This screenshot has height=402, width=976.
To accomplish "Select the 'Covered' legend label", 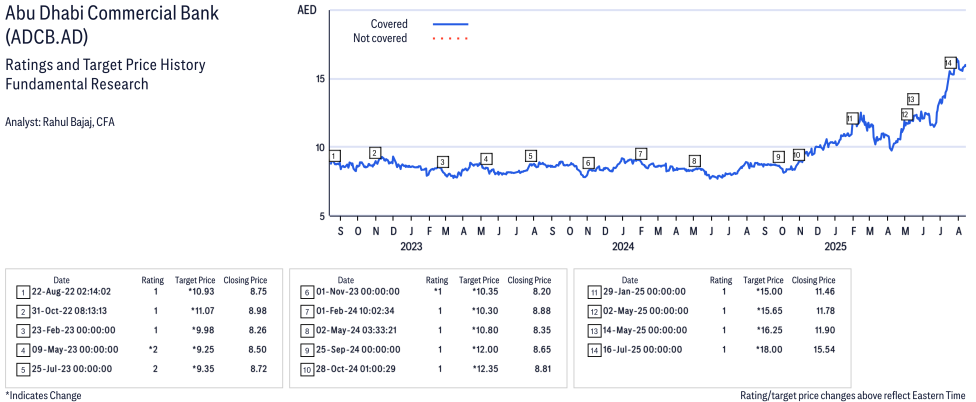I will [x=389, y=24].
